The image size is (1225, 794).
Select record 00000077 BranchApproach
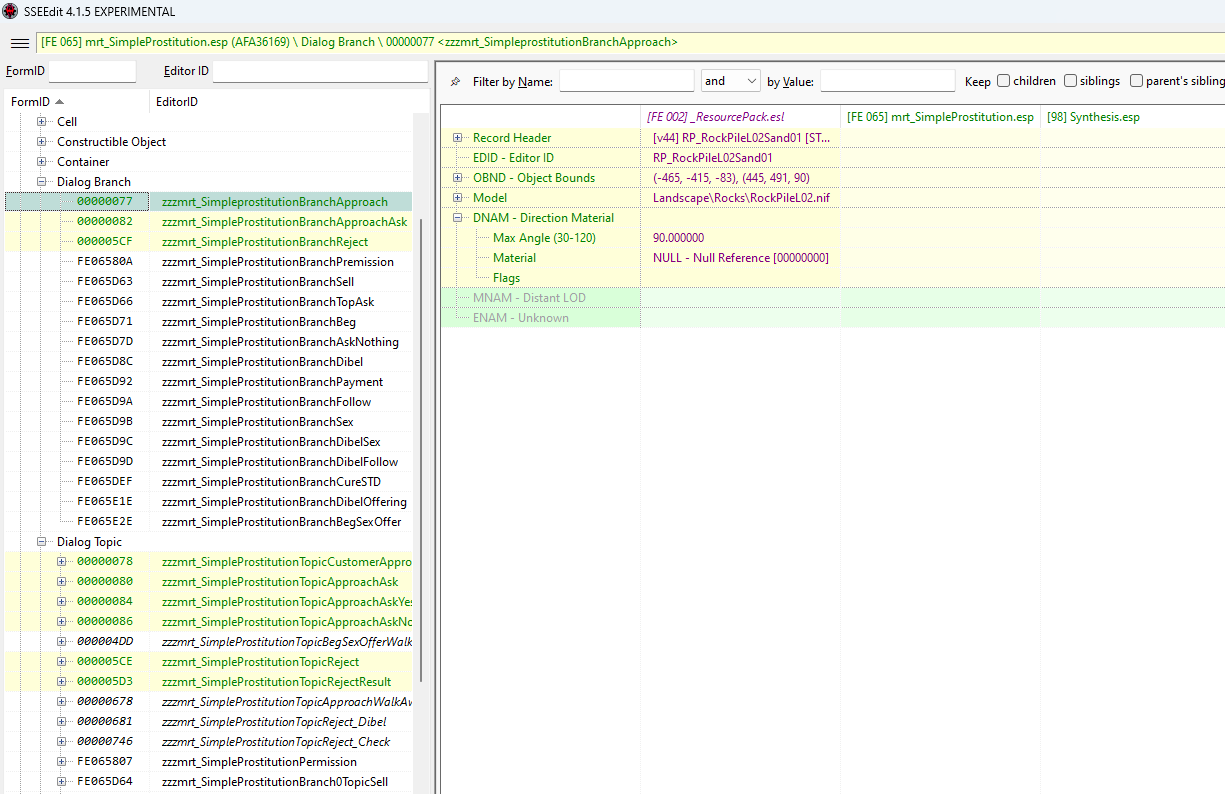click(208, 202)
